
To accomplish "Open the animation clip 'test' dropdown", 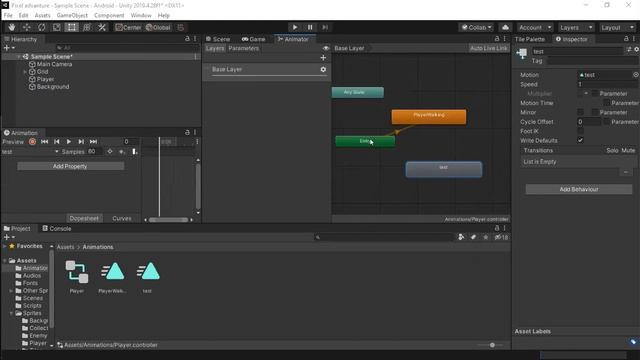I will (31, 152).
